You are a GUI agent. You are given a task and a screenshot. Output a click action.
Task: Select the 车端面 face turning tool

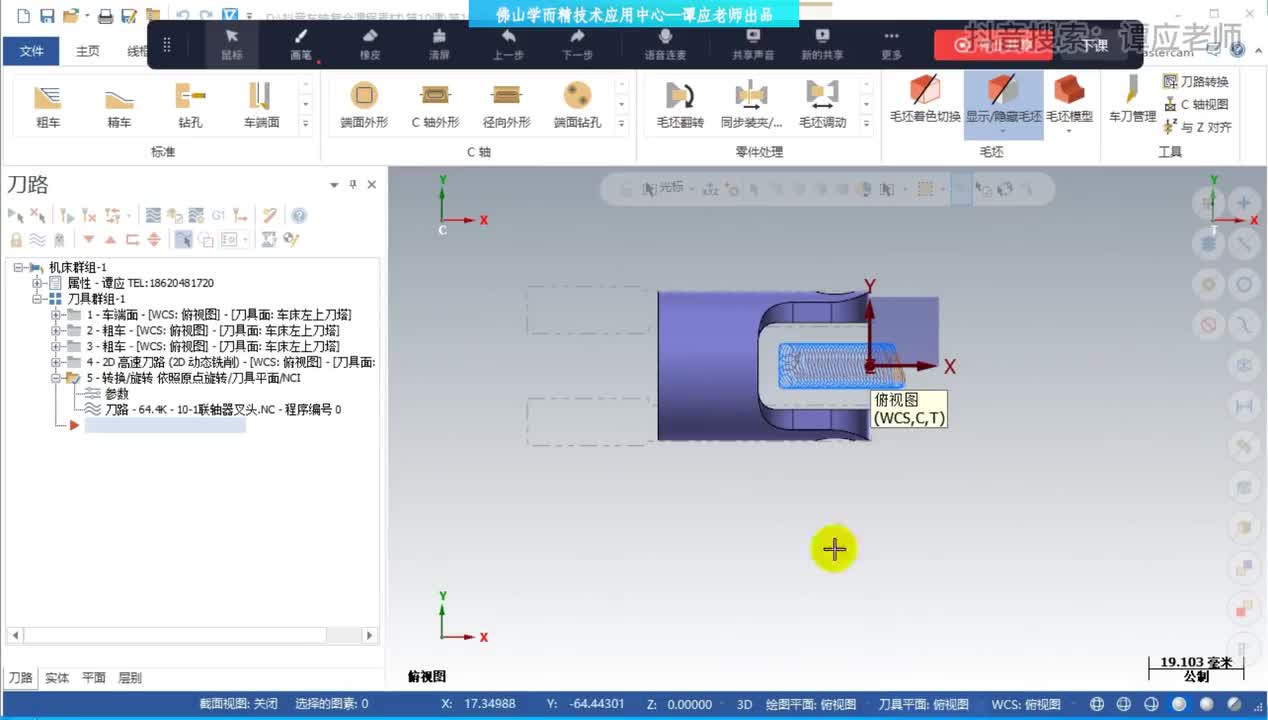click(261, 106)
